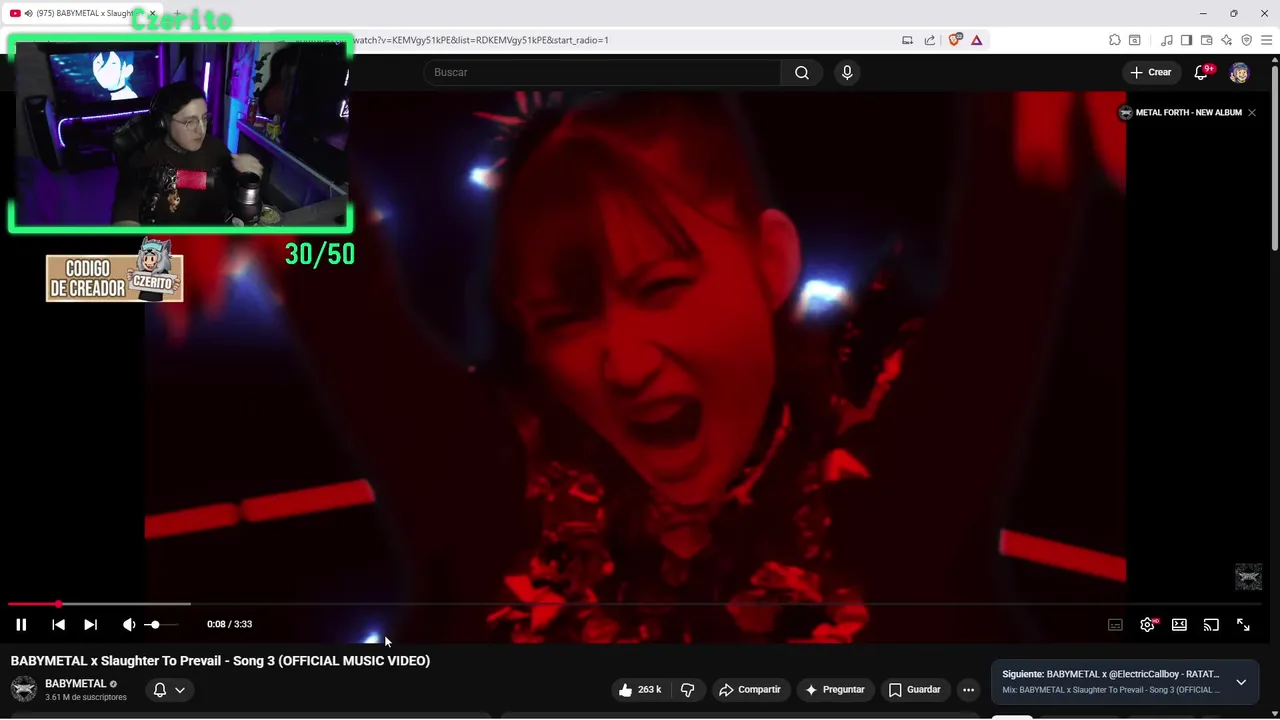The image size is (1280, 720).
Task: Click the Preguntar button
Action: tap(834, 689)
